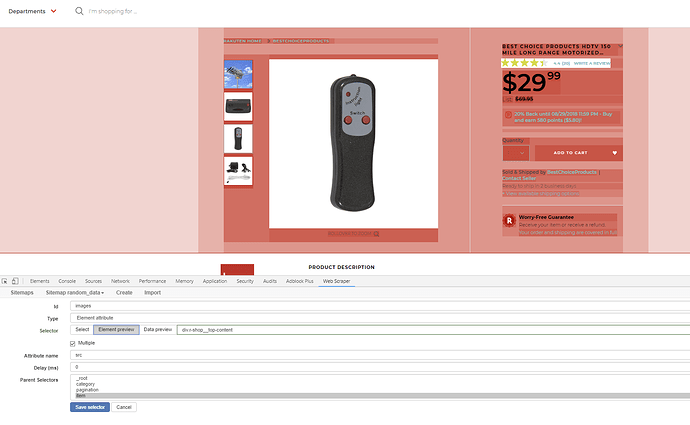Screen dimensions: 690x425
Task: Open the Console tab in DevTools
Action: tap(67, 282)
